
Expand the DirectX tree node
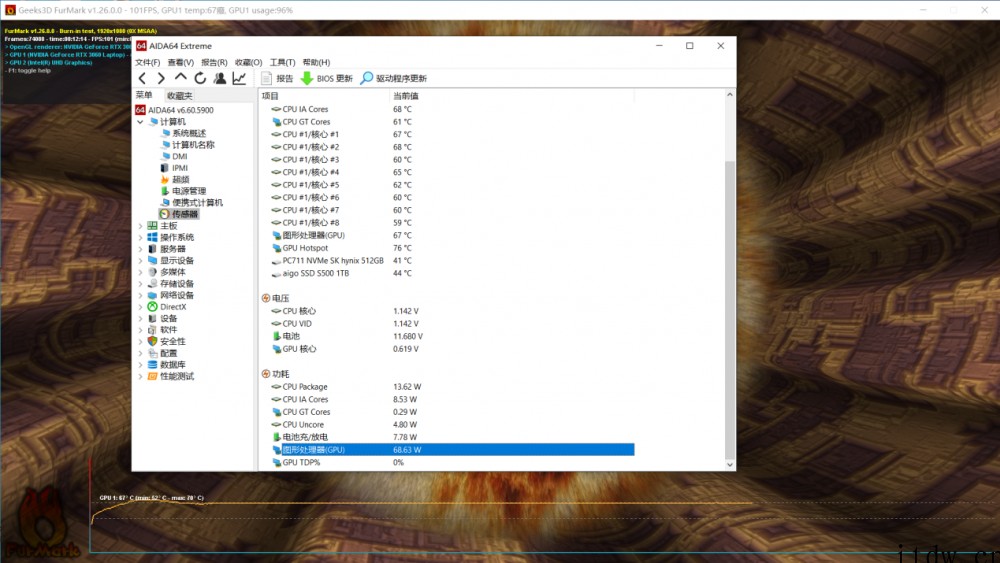point(140,307)
